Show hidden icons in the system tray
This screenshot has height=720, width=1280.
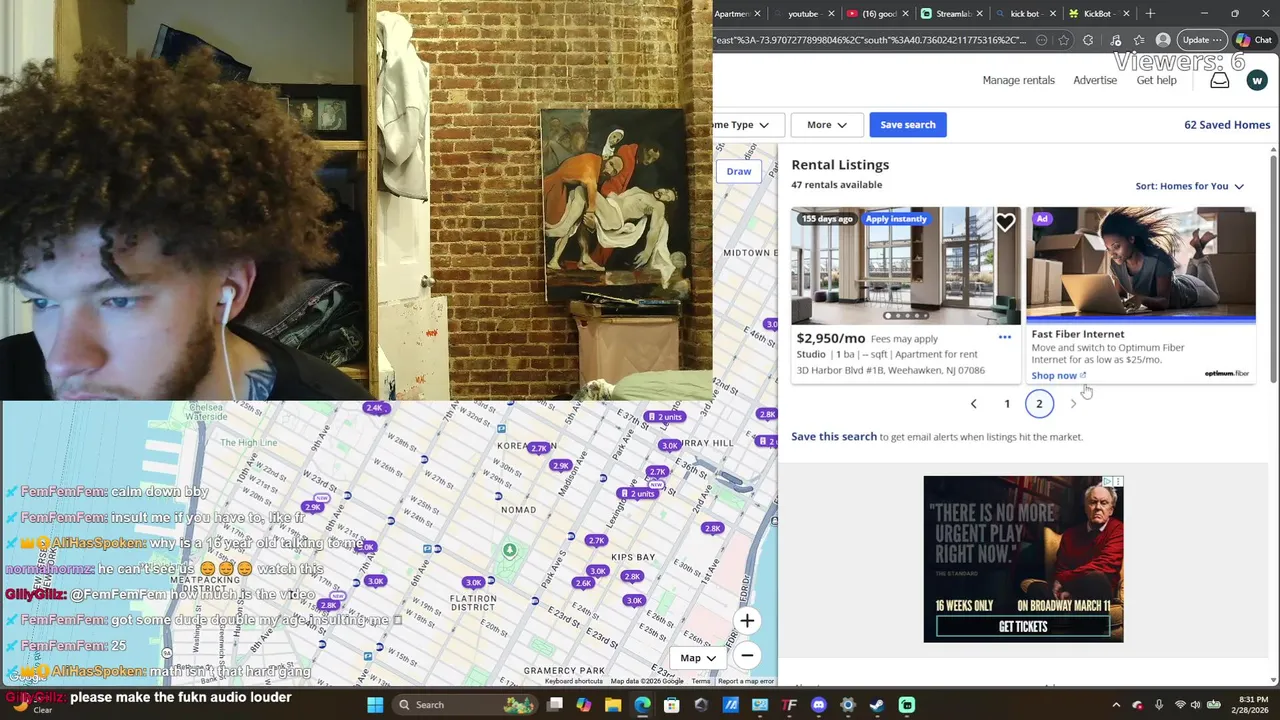click(1116, 705)
